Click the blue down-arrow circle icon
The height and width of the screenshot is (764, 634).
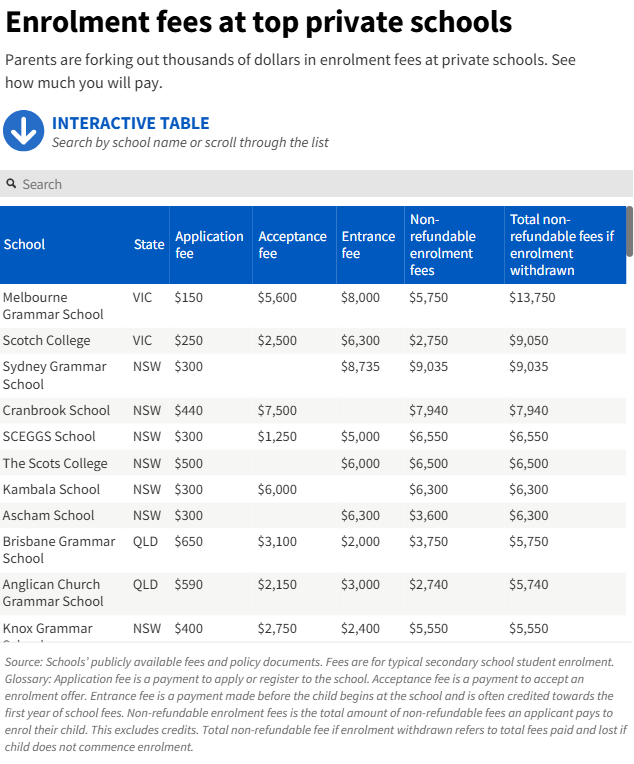(24, 131)
